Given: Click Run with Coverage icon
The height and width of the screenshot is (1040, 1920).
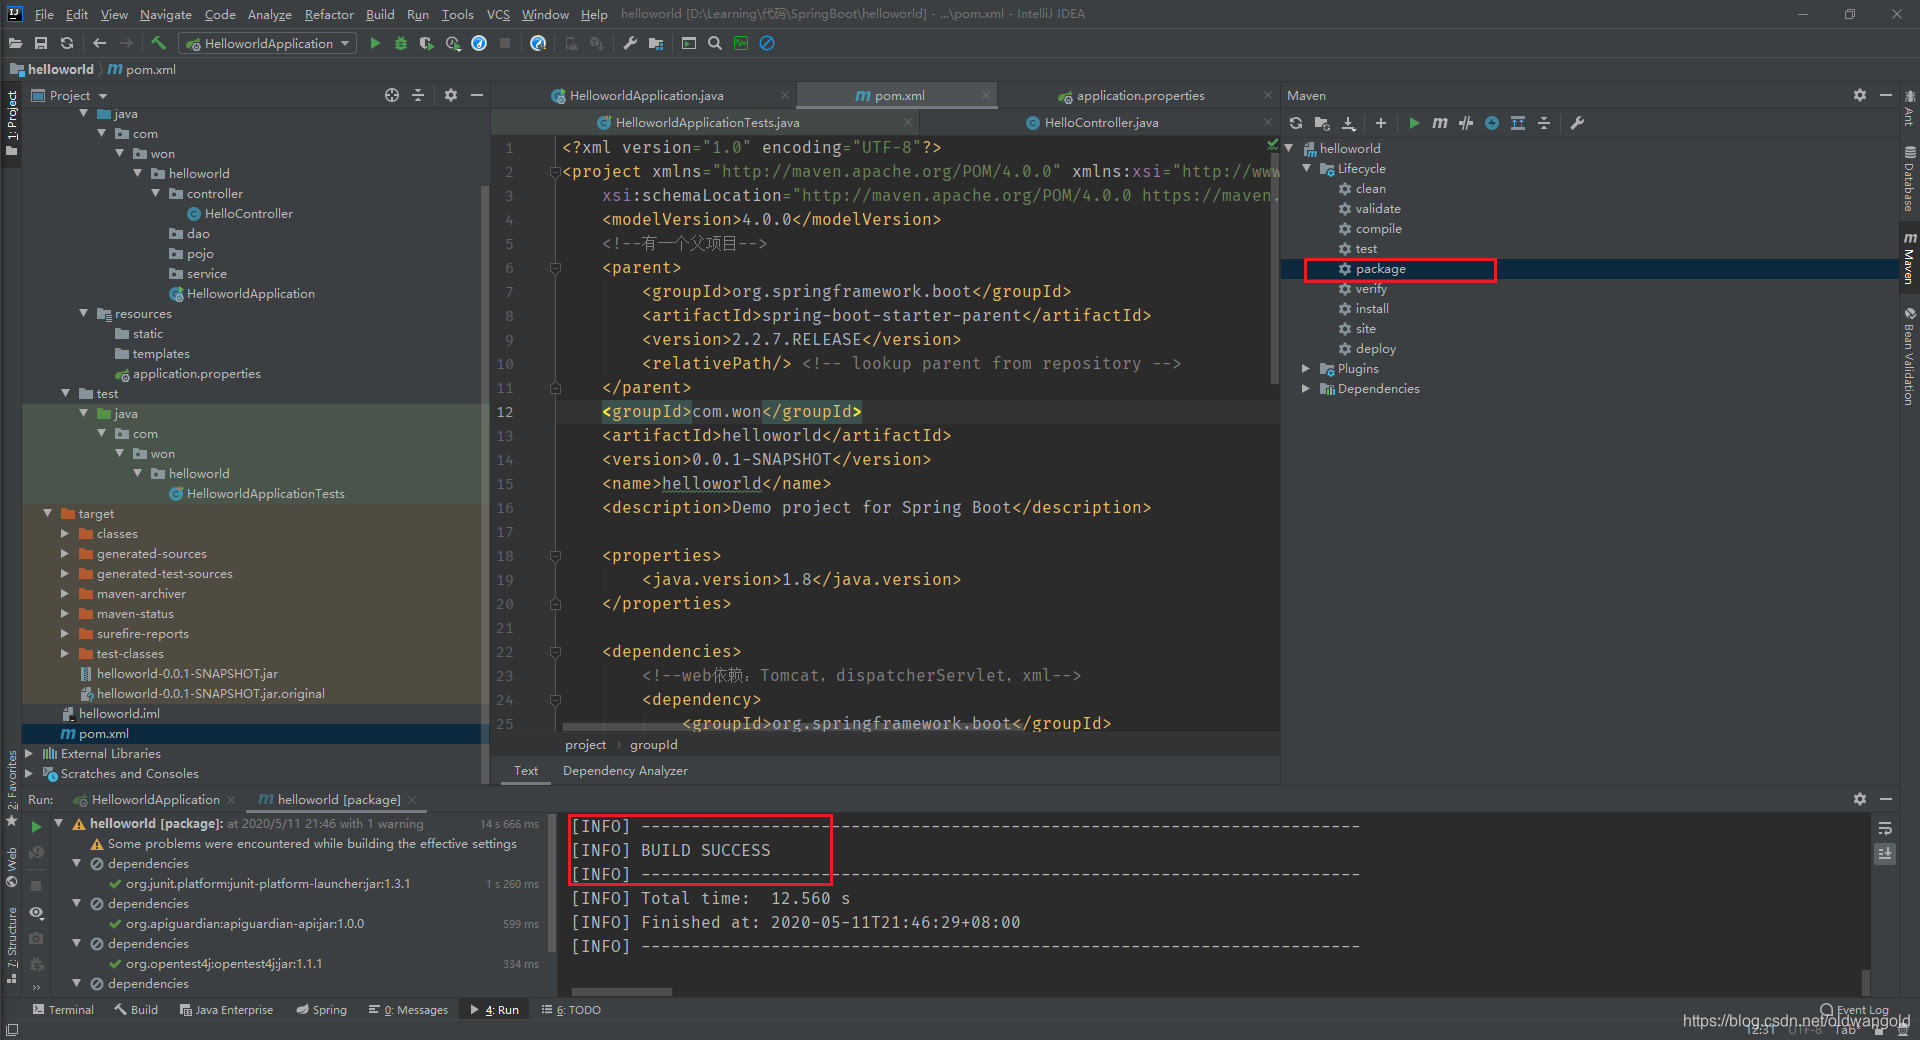Looking at the screenshot, I should pos(427,43).
